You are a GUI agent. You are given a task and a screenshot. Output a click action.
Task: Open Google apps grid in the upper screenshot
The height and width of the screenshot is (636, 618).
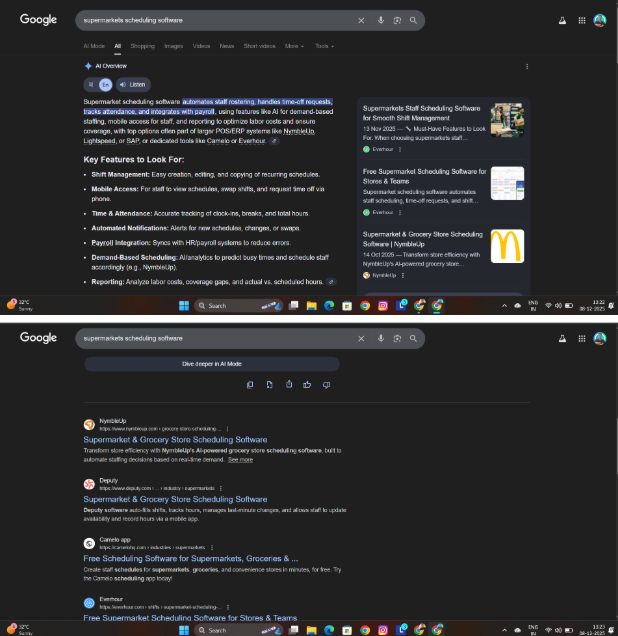582,20
